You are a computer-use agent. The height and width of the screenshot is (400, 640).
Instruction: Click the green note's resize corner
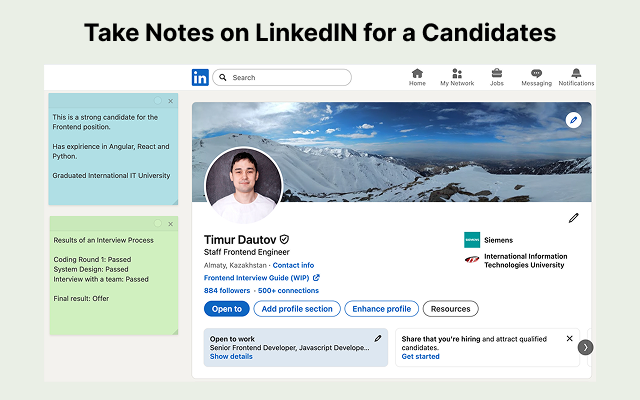[x=175, y=332]
